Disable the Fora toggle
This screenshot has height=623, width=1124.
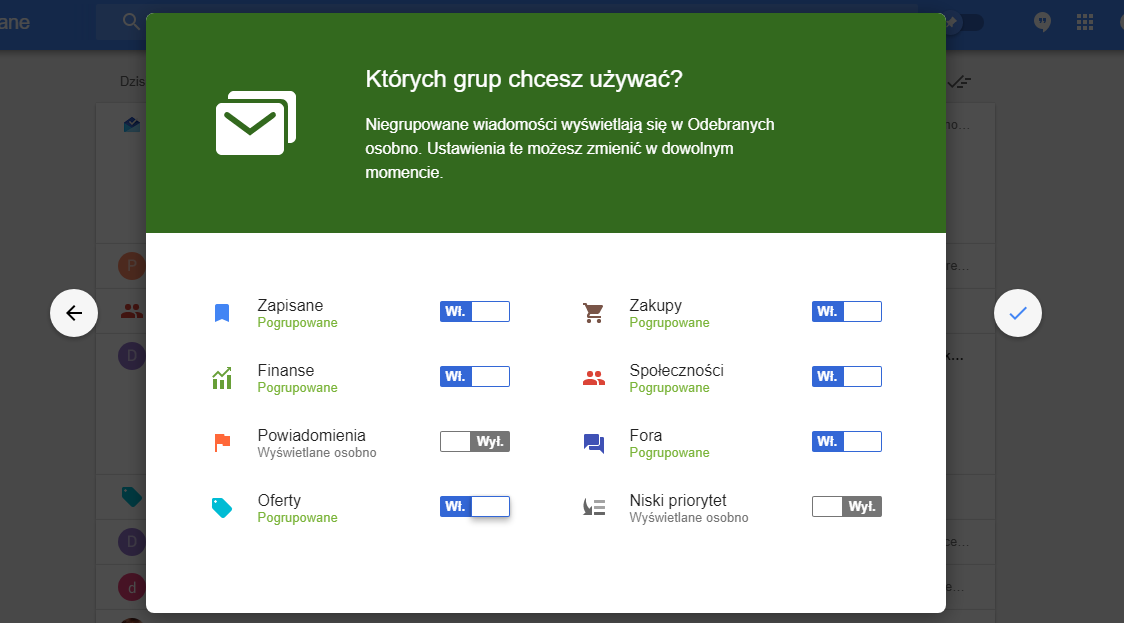(846, 440)
